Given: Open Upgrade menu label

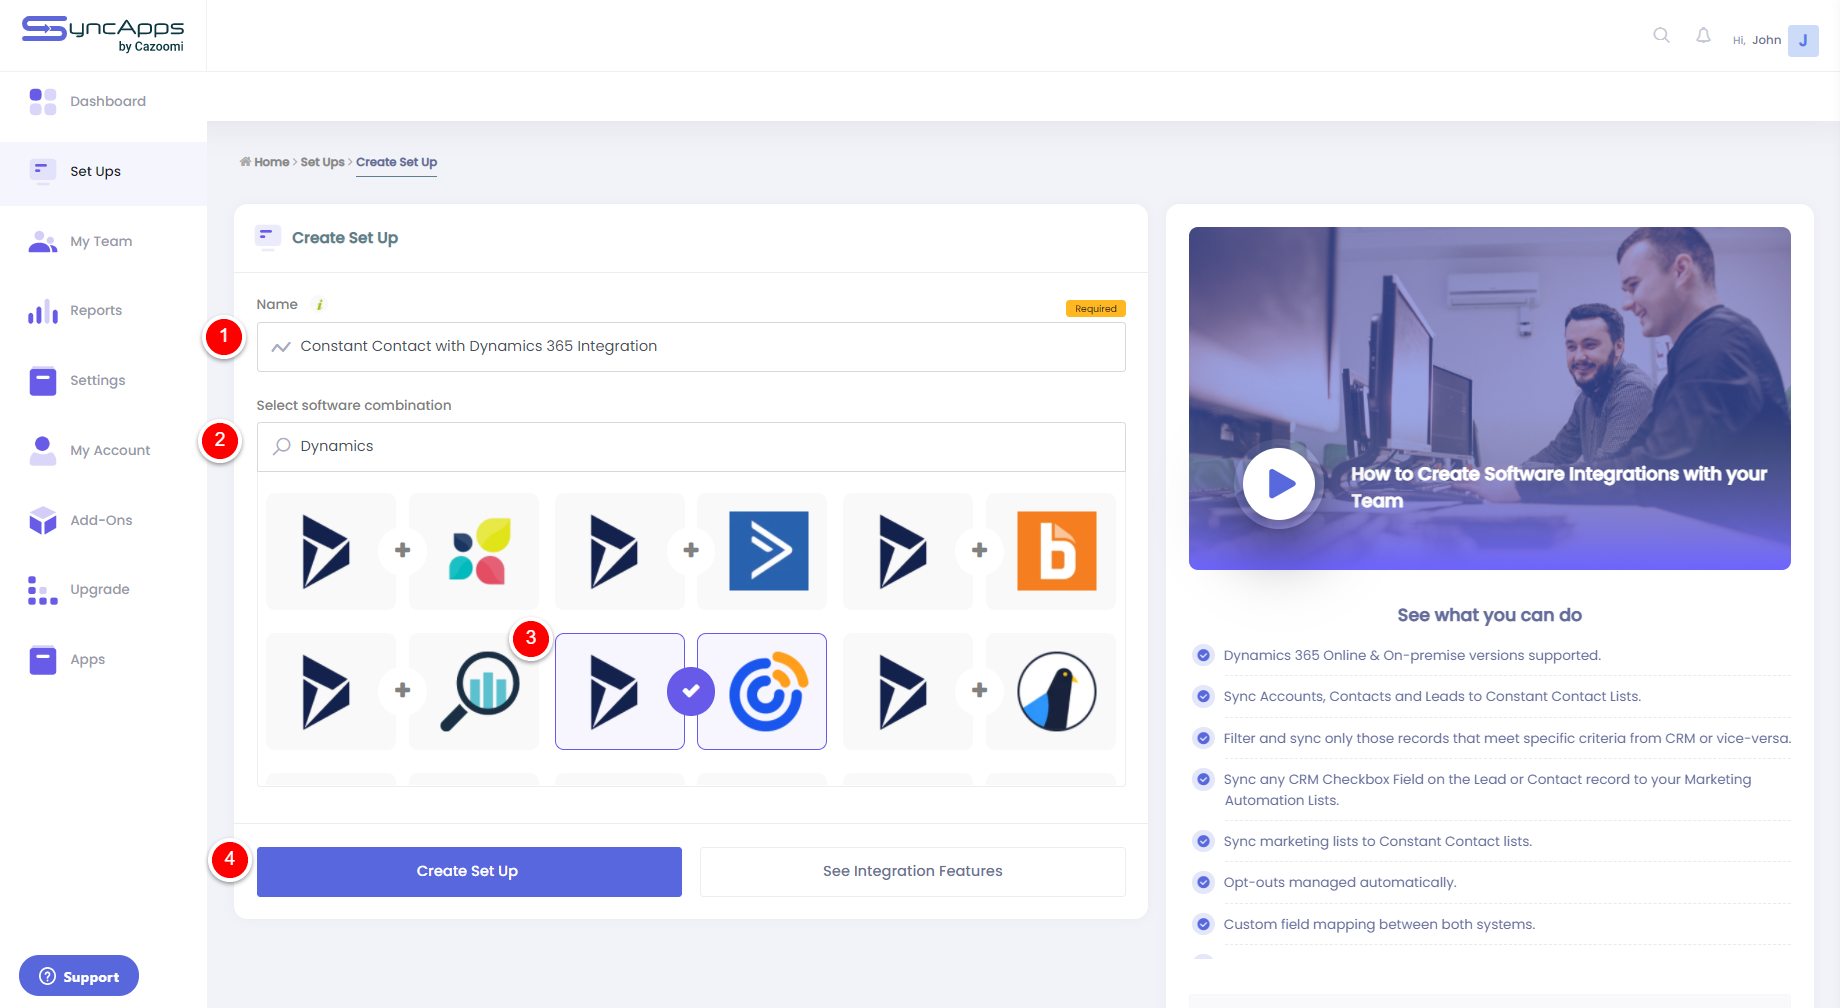Looking at the screenshot, I should [100, 590].
